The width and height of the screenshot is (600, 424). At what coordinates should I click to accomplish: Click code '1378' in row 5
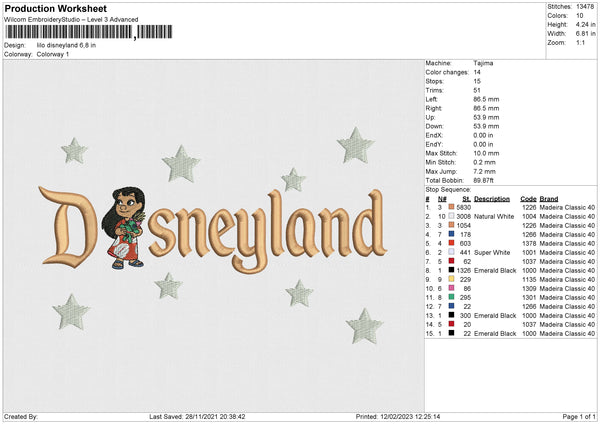[529, 243]
